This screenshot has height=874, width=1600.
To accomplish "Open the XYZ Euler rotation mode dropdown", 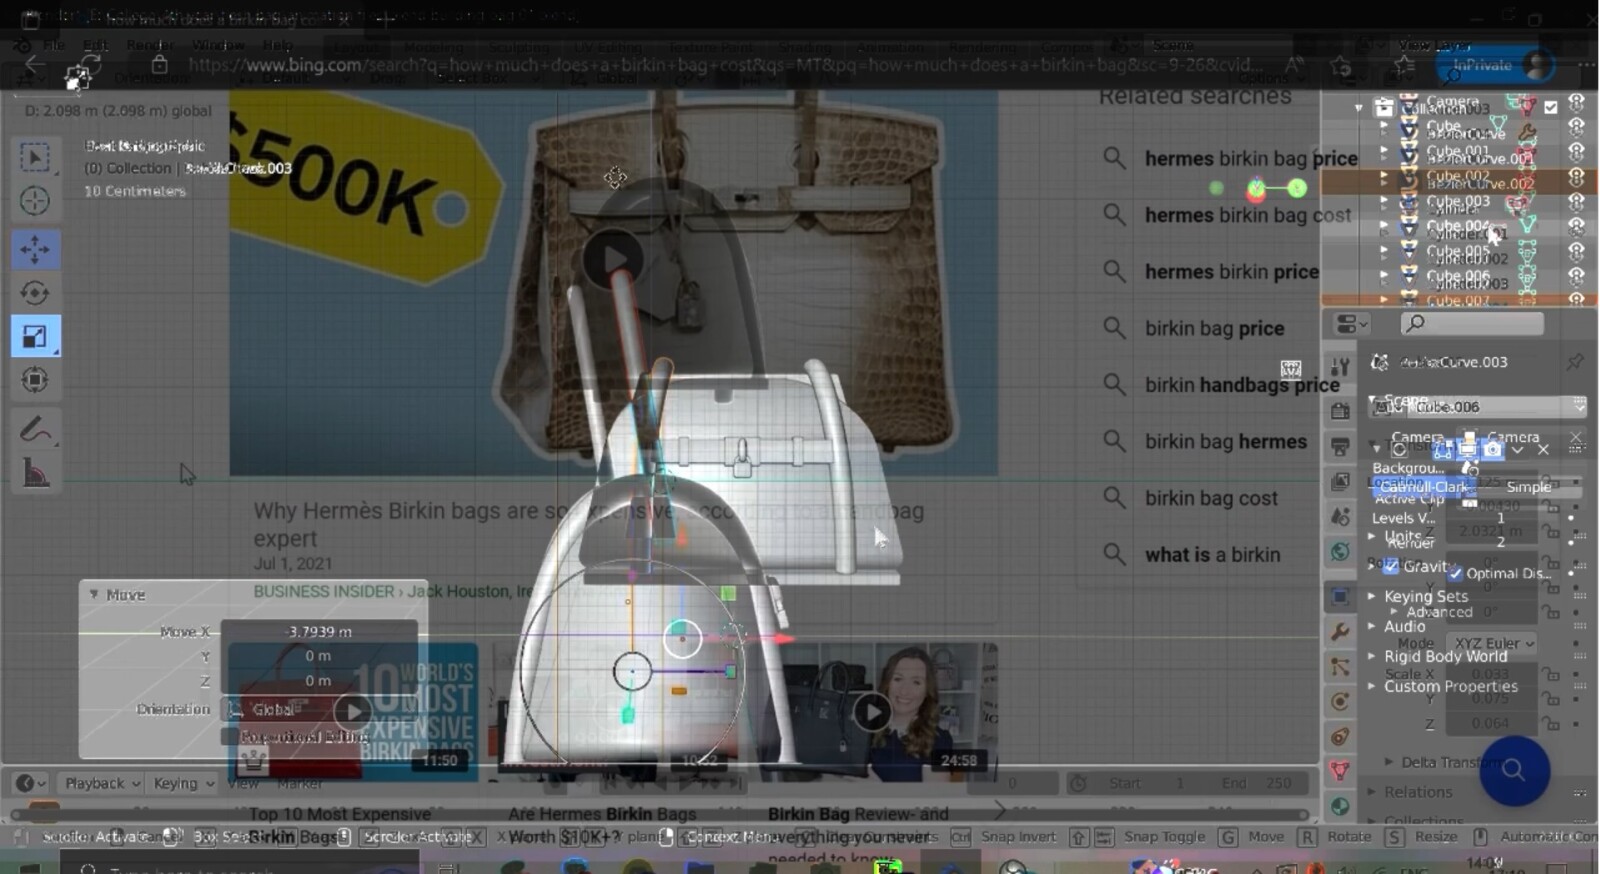I will coord(1494,643).
